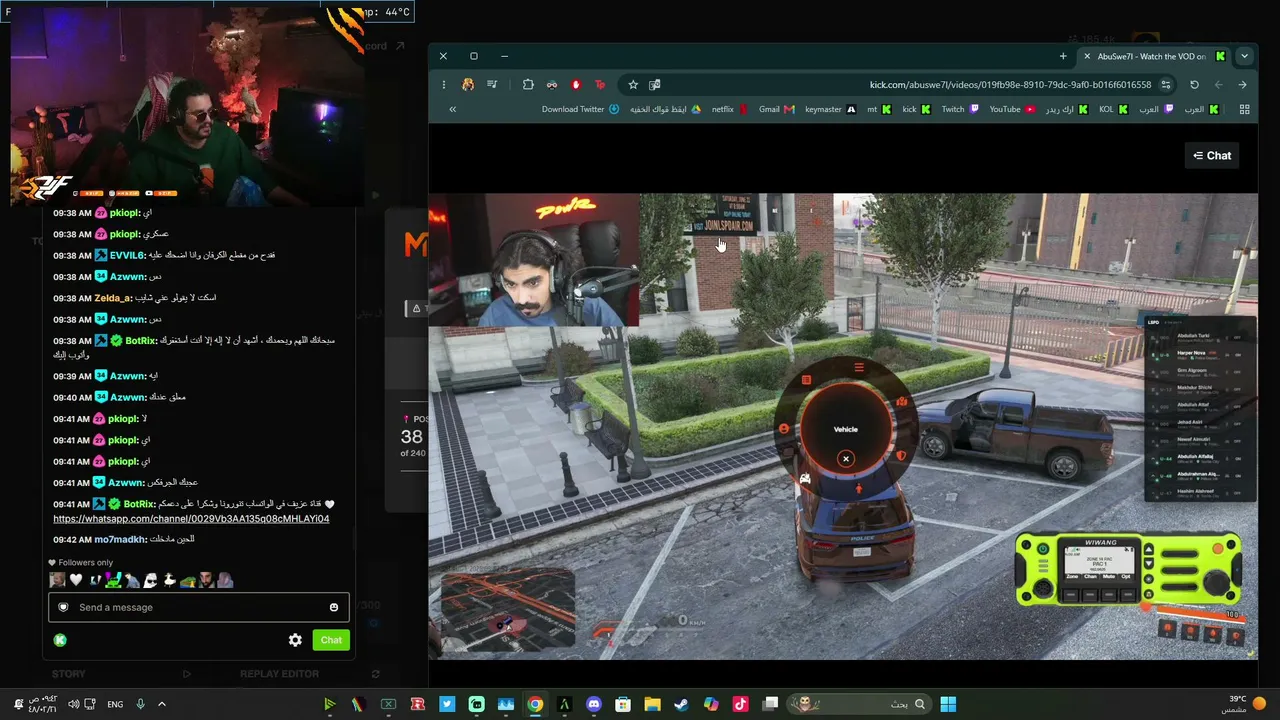Click the taskbar search box
The image size is (1280, 720).
[858, 704]
